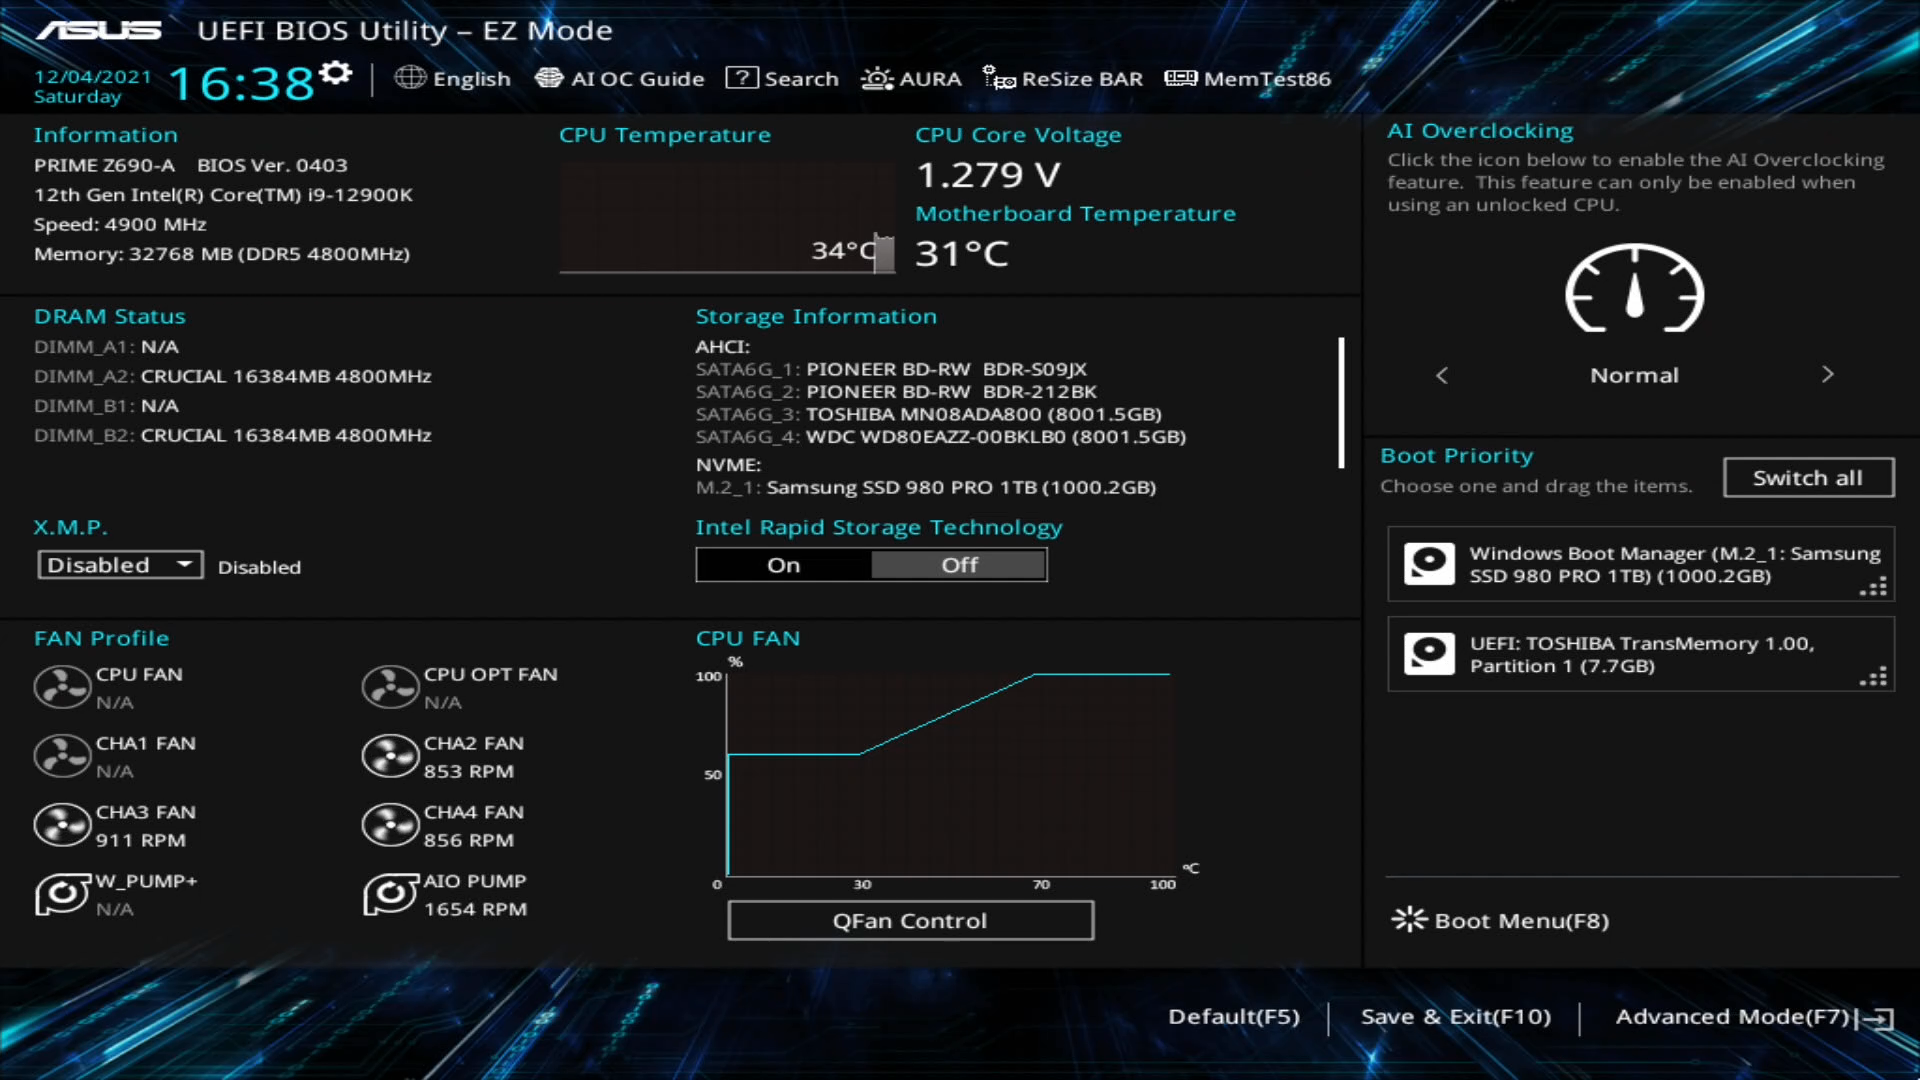
Task: Select the CHA2 FAN icon
Action: (390, 756)
